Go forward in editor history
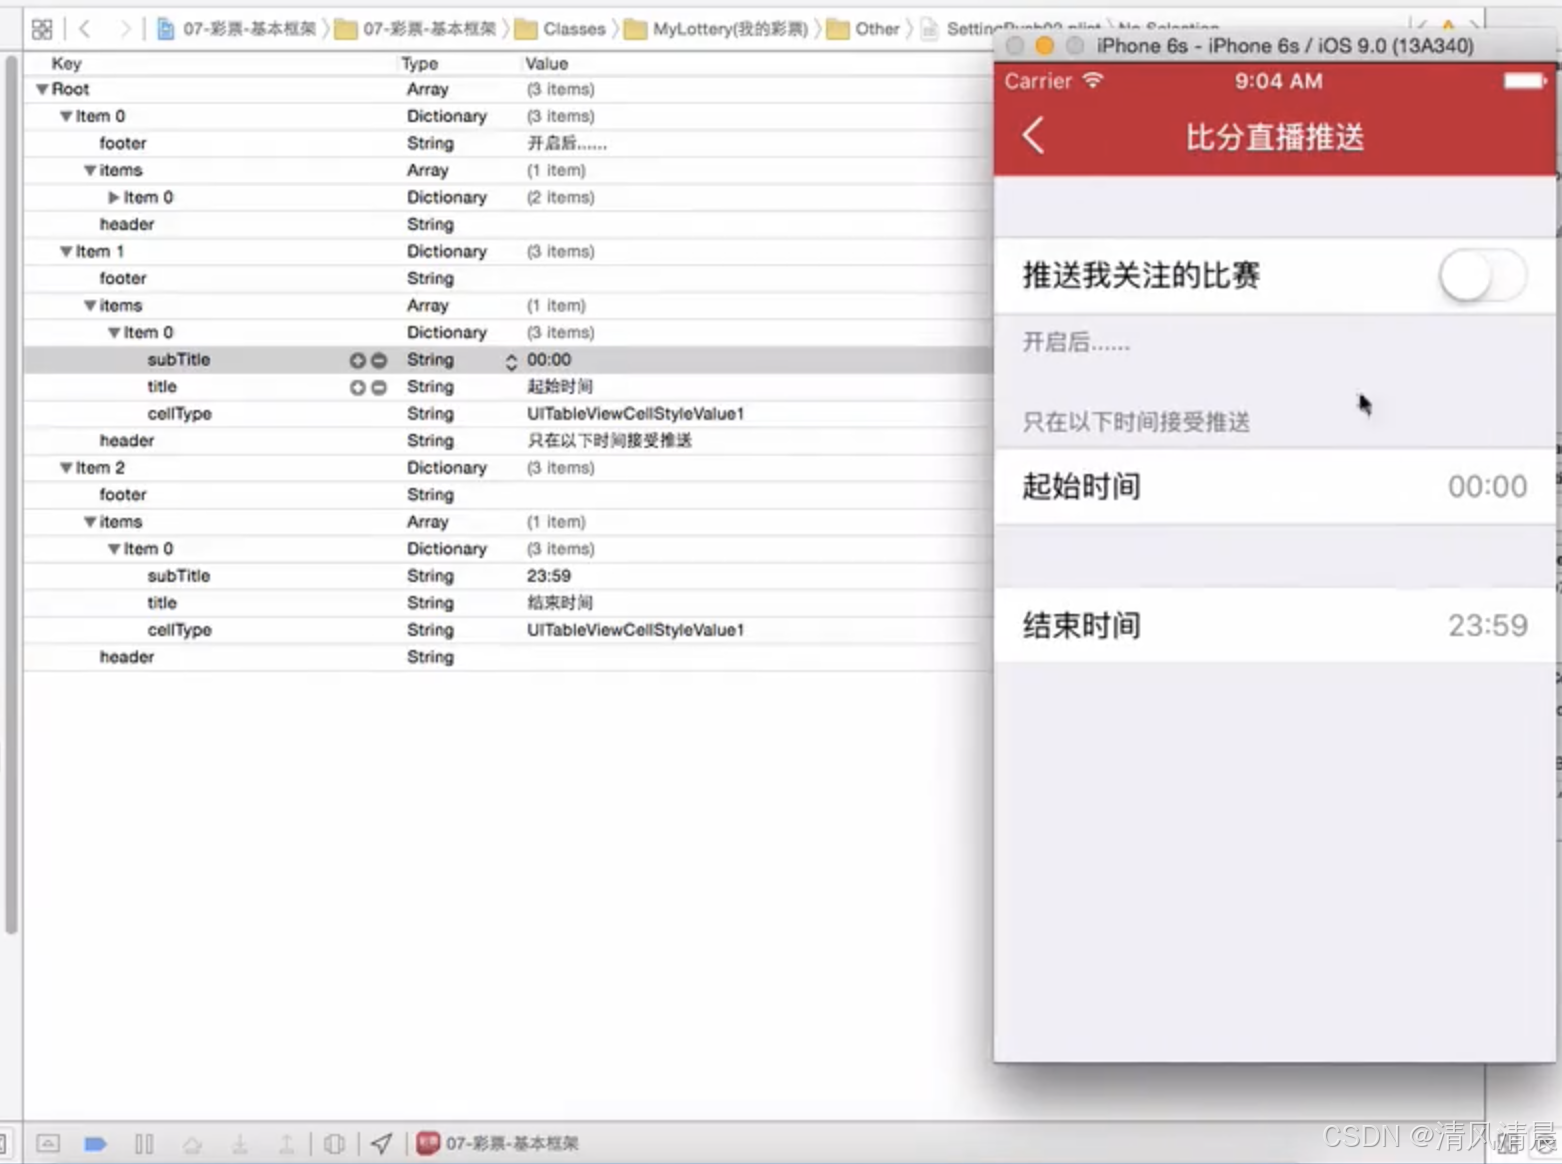This screenshot has height=1164, width=1562. click(x=125, y=29)
